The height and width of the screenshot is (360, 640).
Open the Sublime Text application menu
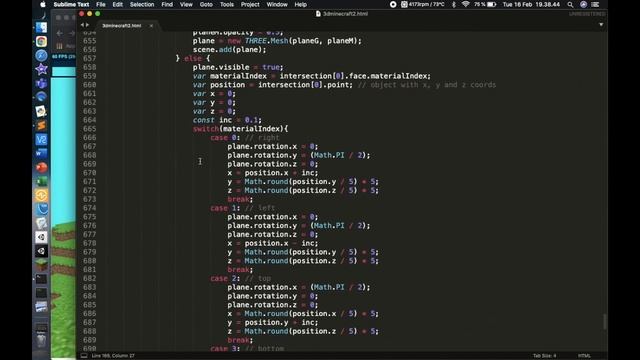71,4
